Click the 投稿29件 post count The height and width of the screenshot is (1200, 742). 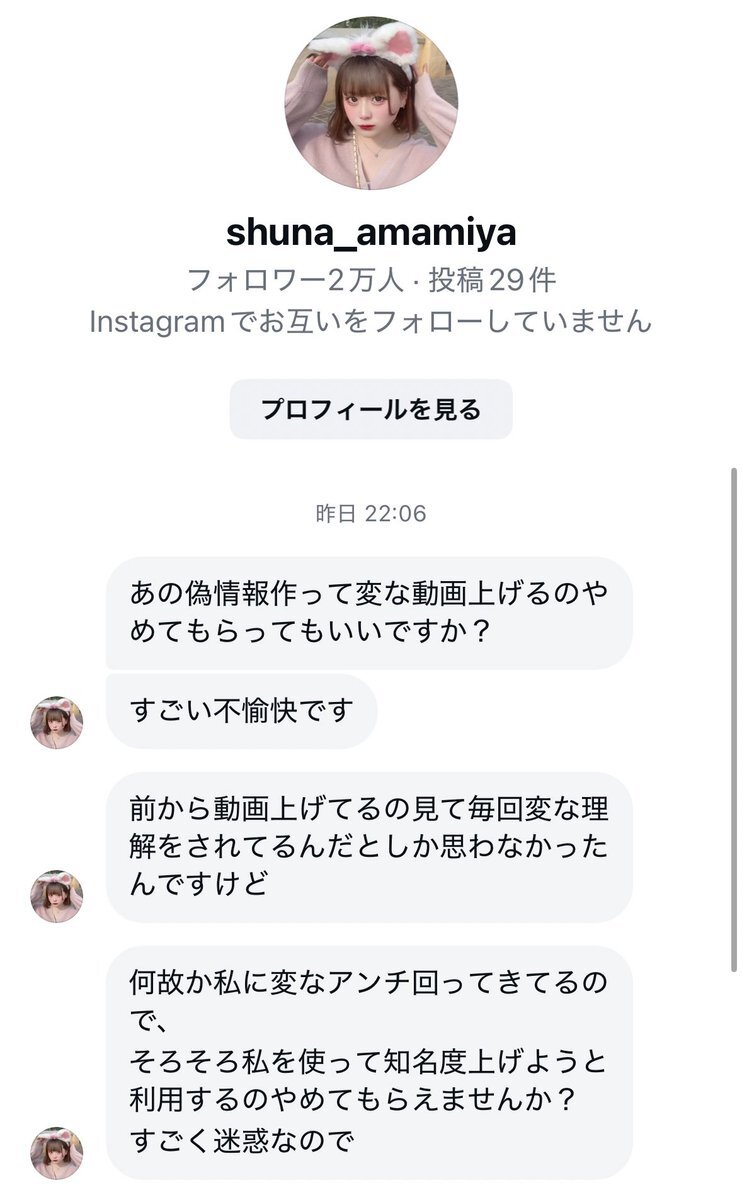pyautogui.click(x=492, y=280)
